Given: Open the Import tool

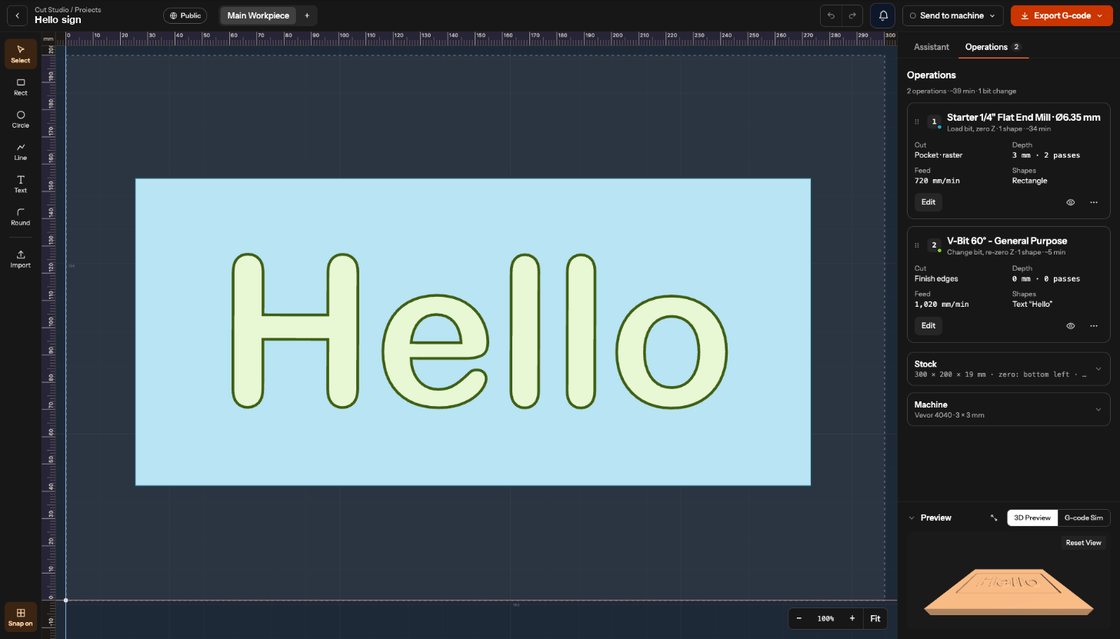Looking at the screenshot, I should coord(21,258).
